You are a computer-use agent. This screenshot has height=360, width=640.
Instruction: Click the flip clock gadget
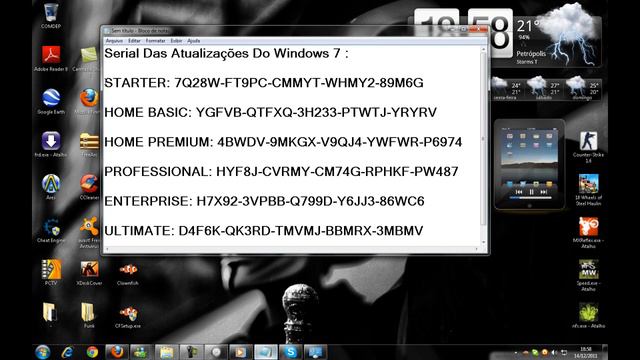463,33
